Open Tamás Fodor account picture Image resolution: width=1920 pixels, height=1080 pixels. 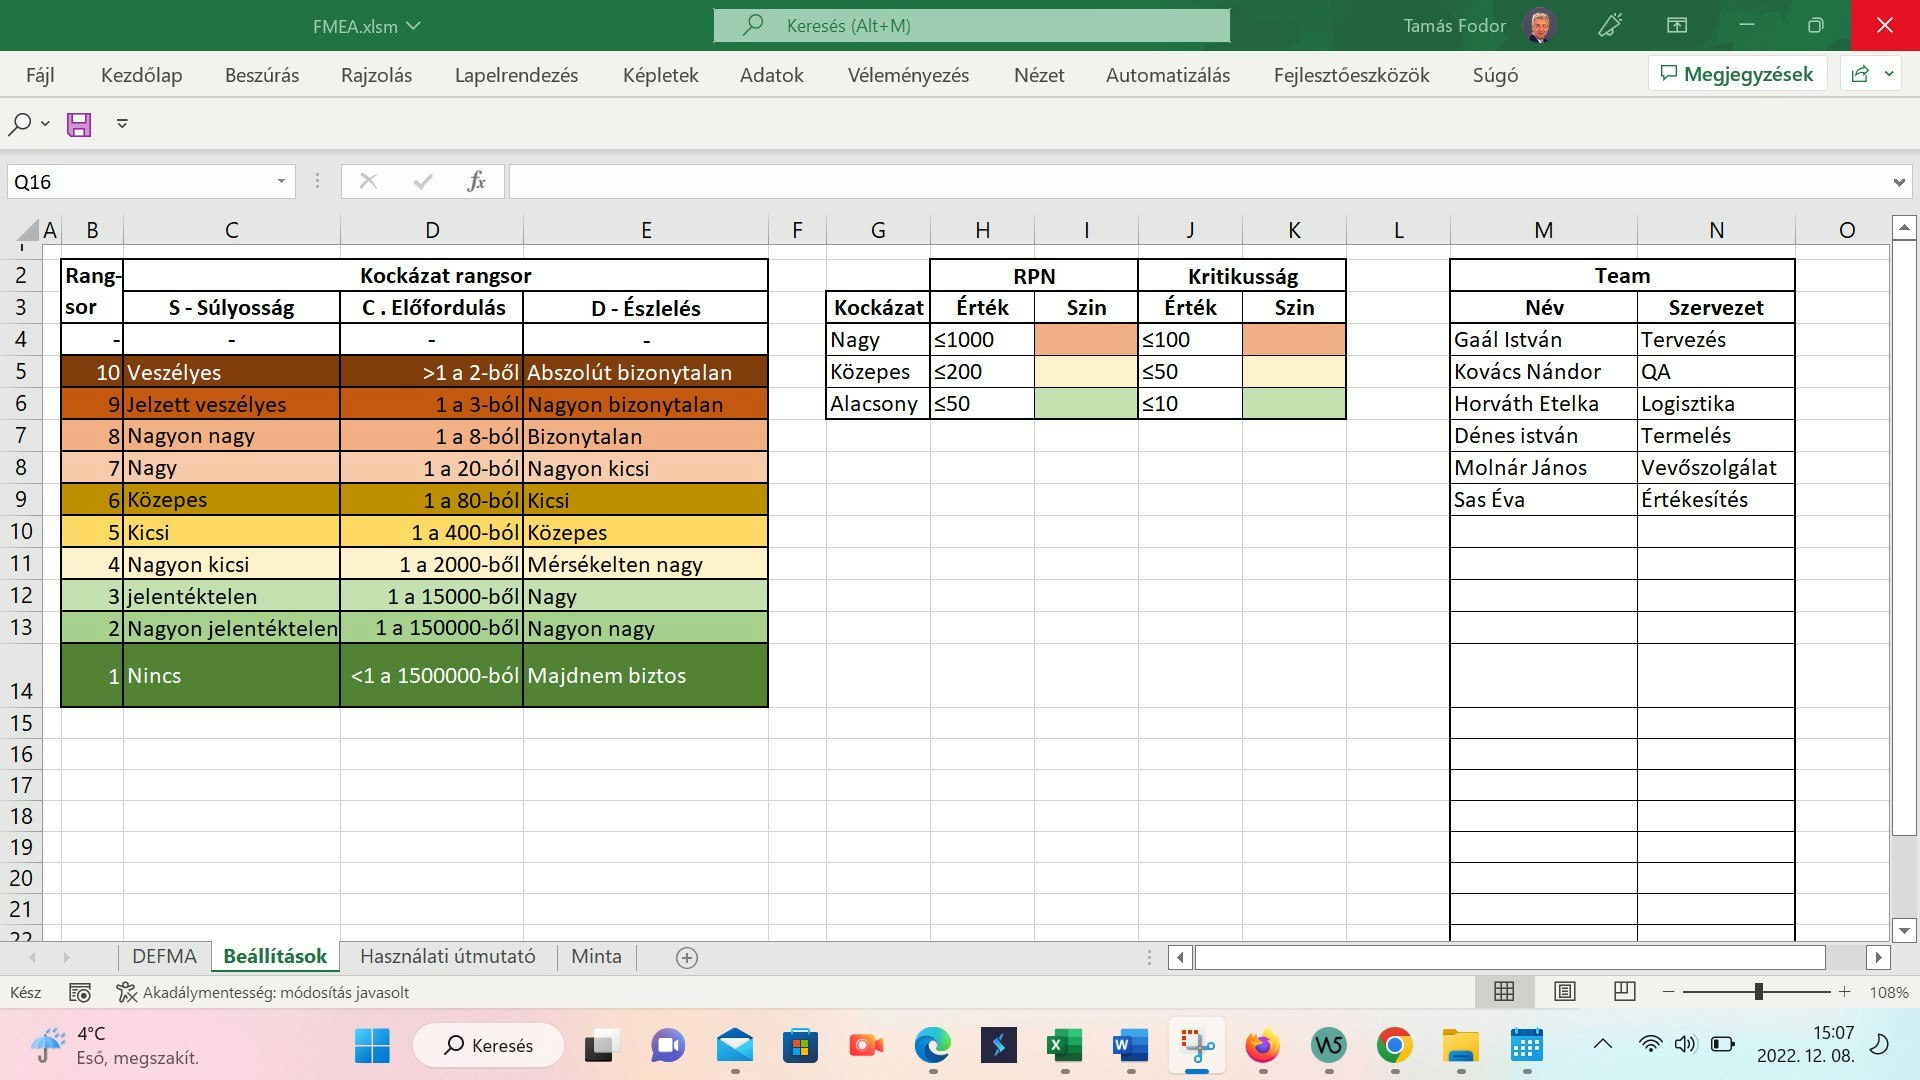[x=1540, y=26]
